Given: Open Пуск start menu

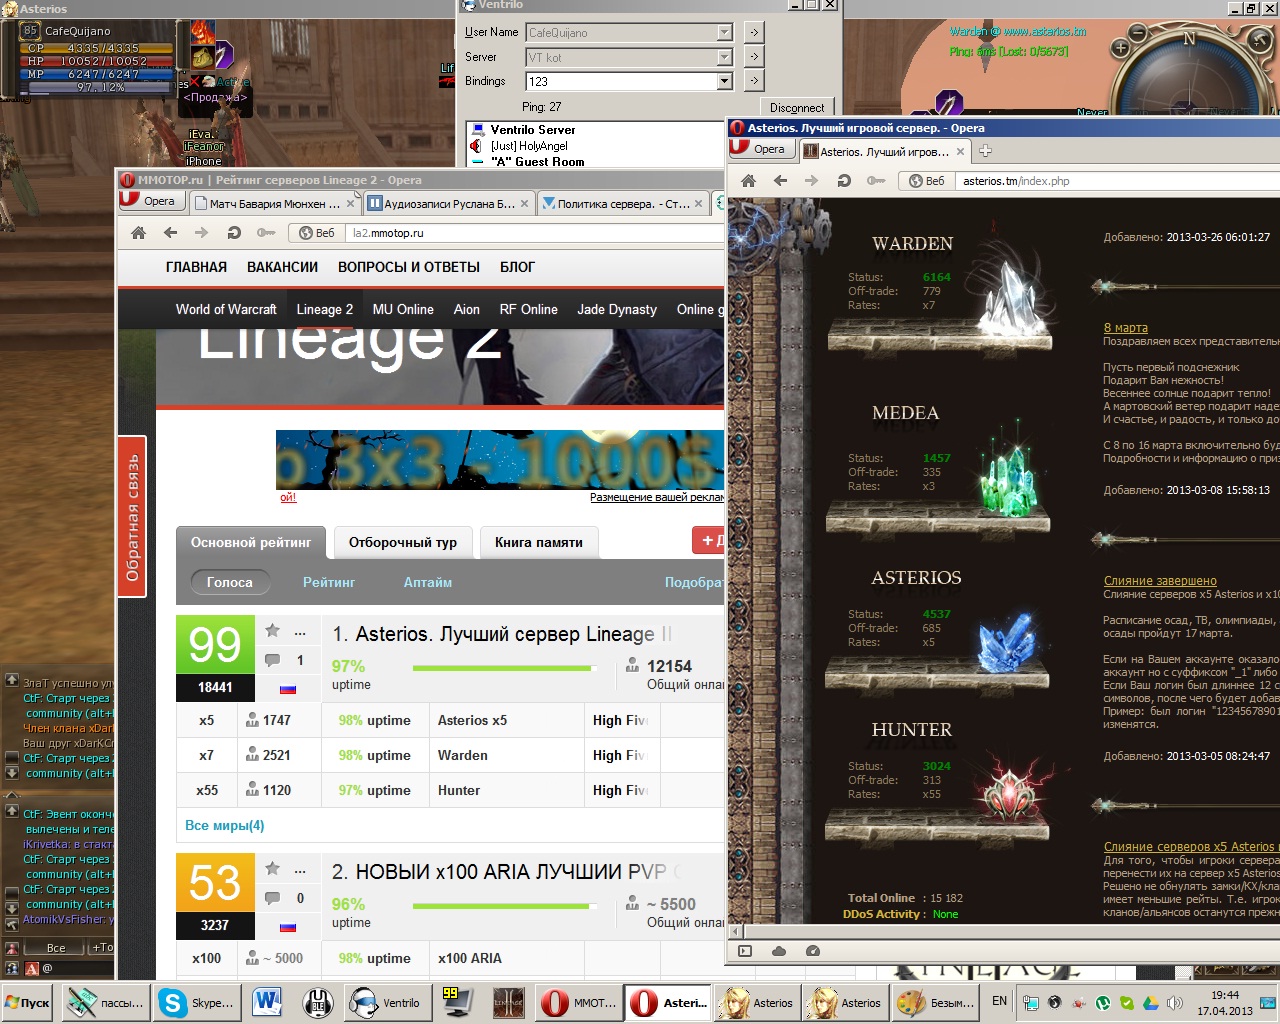Looking at the screenshot, I should [x=28, y=1002].
